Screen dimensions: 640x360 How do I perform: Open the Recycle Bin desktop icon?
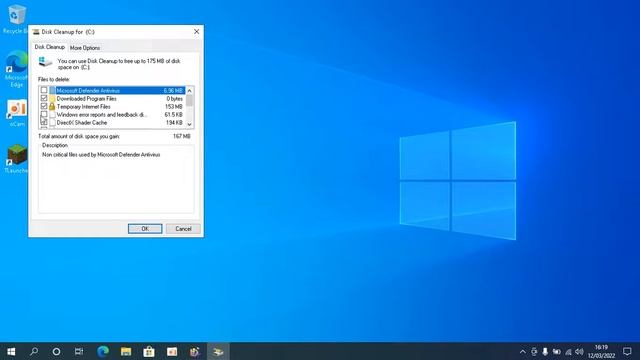pos(16,18)
